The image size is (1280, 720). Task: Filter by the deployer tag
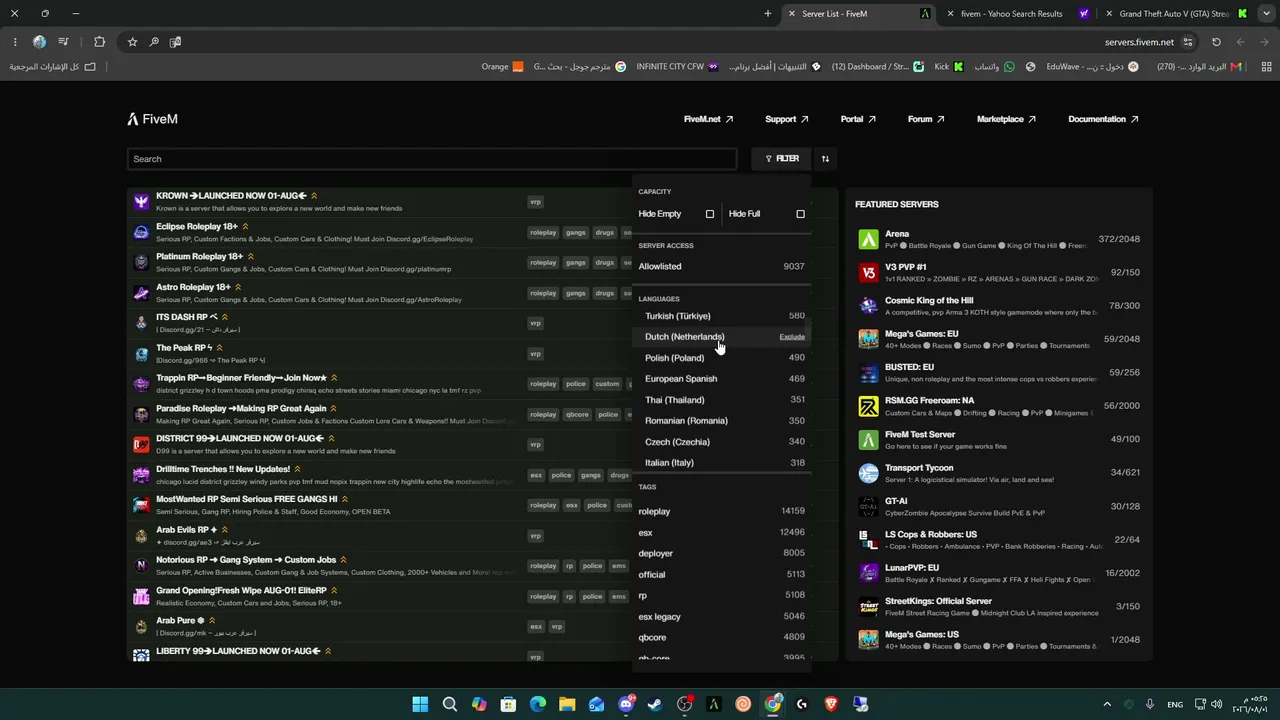[722, 553]
